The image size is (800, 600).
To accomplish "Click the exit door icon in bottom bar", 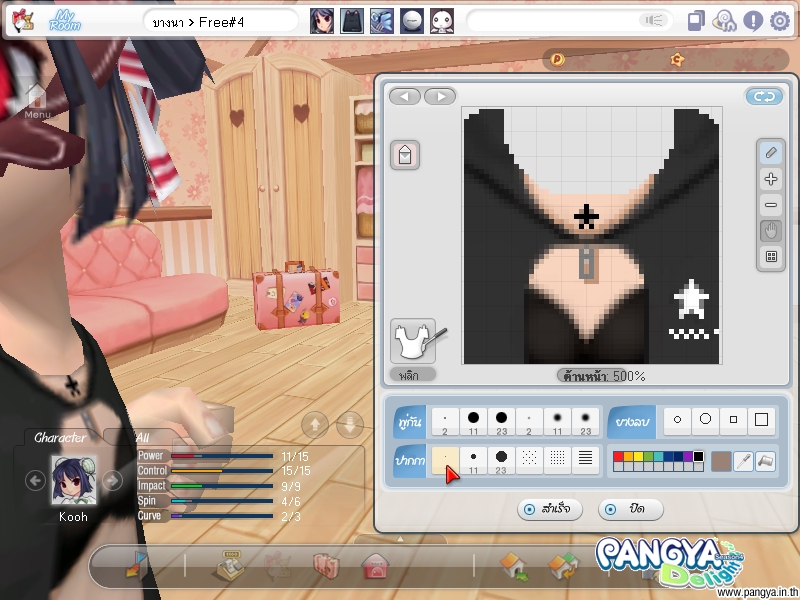I will click(x=136, y=565).
